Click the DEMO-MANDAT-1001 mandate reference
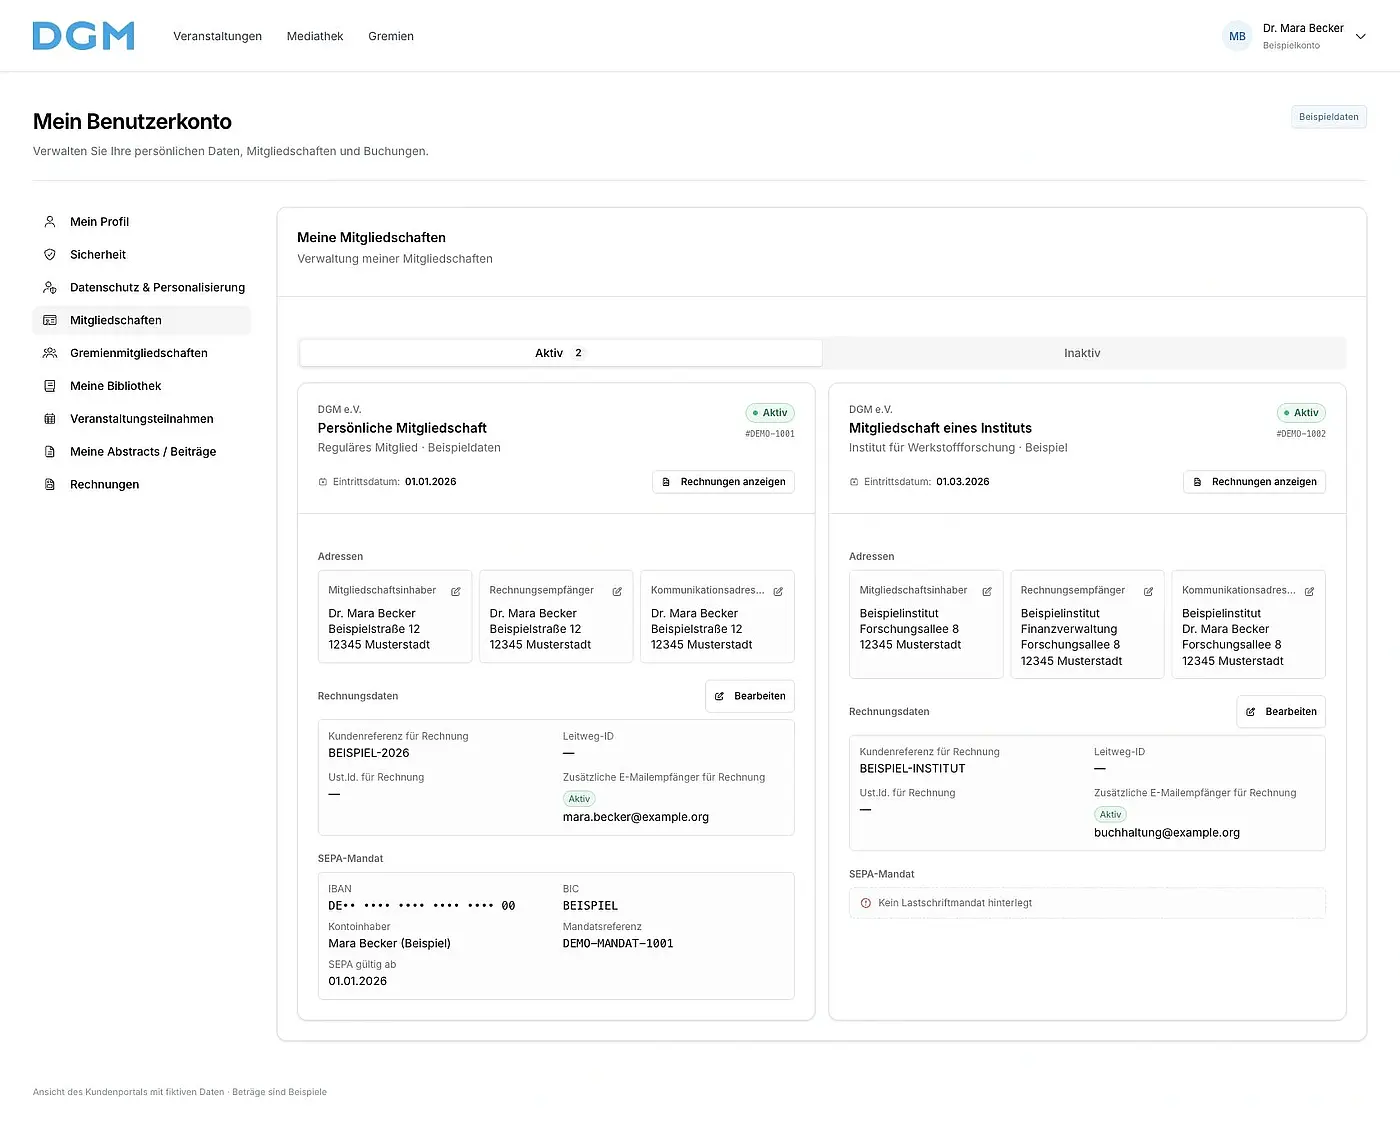 click(x=618, y=944)
